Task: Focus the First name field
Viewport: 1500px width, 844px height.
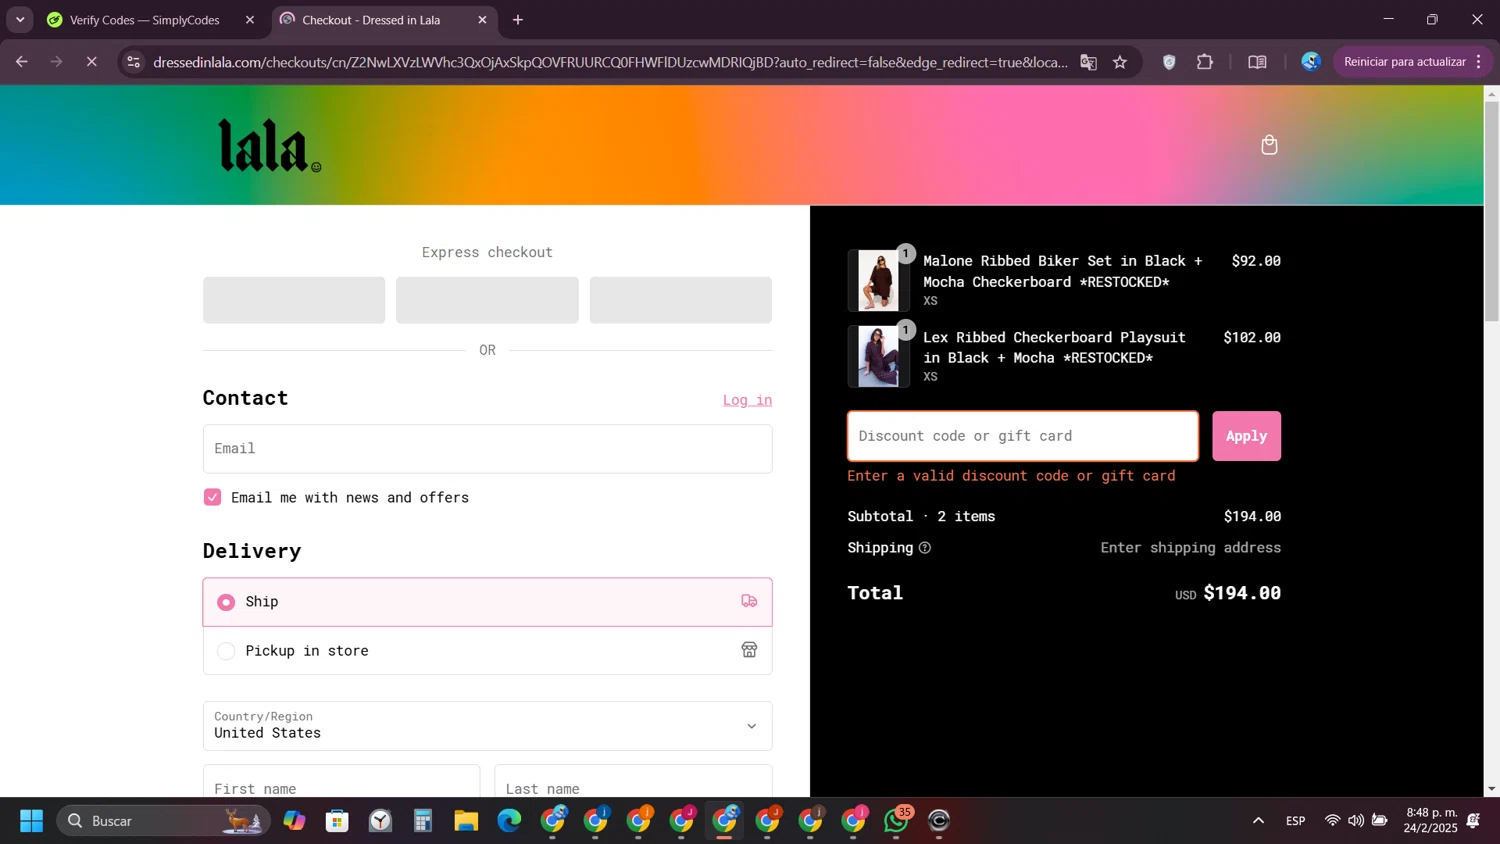Action: [x=341, y=781]
